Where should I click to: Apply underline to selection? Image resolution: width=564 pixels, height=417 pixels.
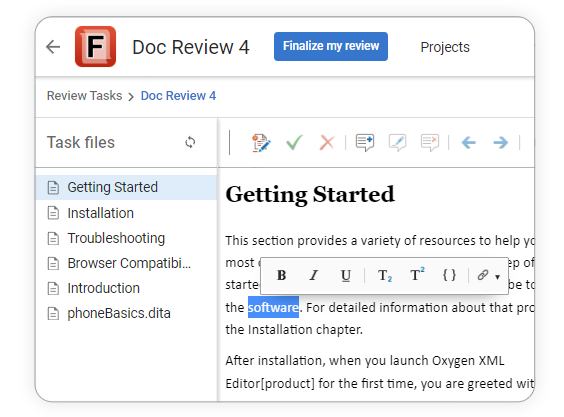coord(346,276)
